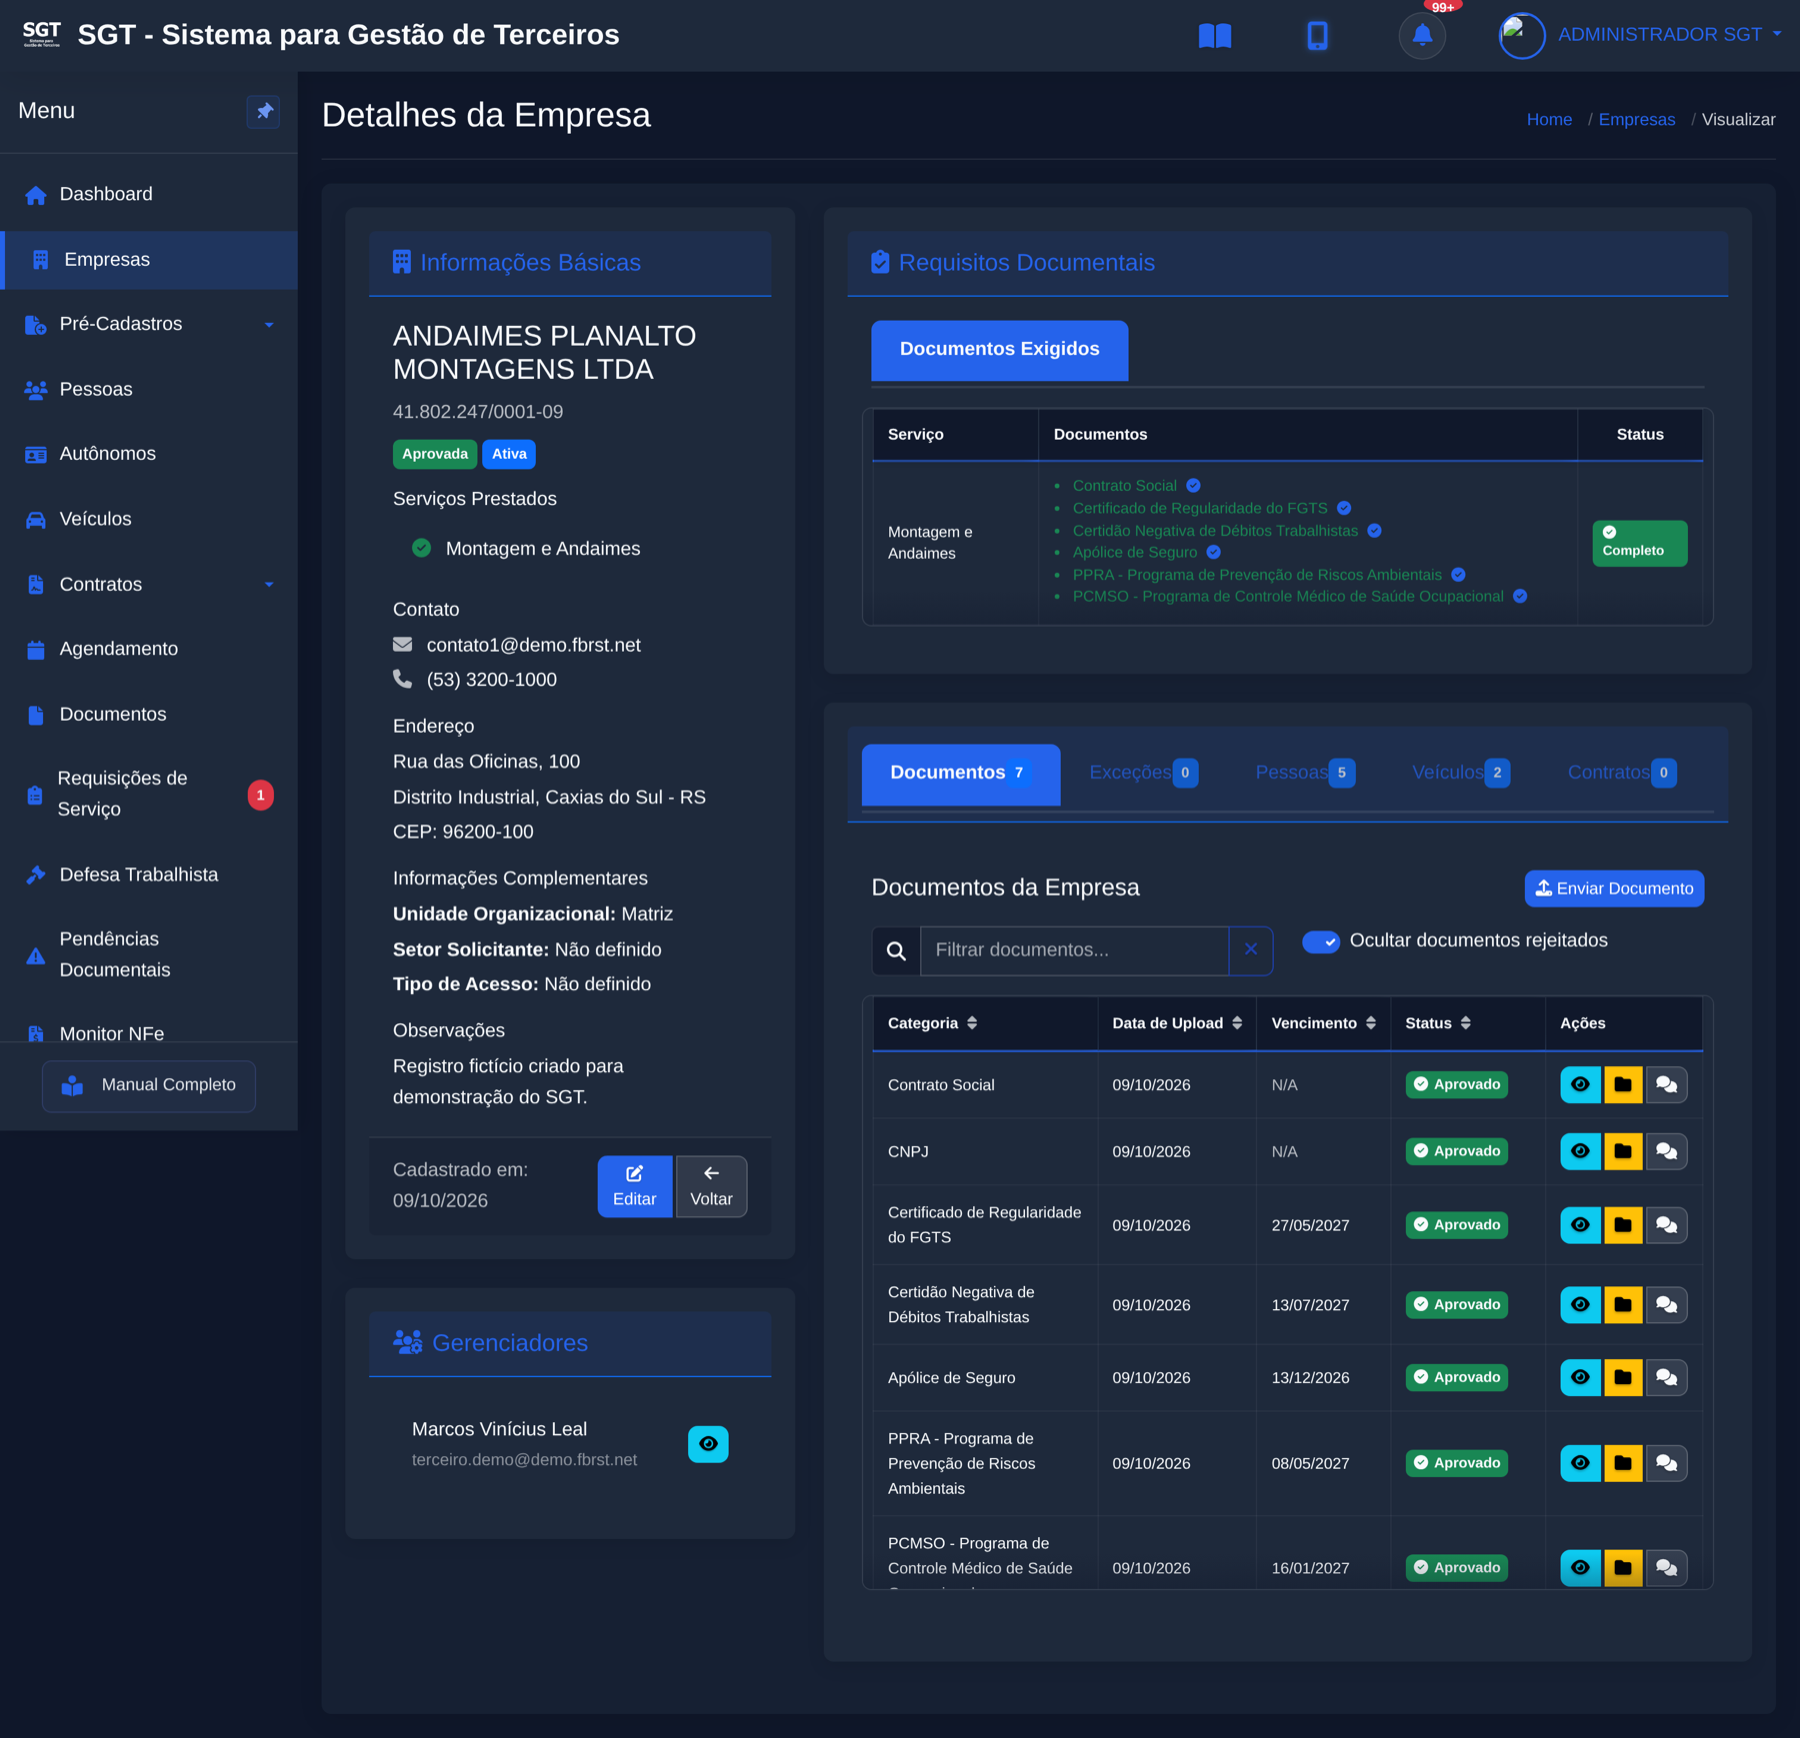Clear the document filter with X icon
Viewport: 1800px width, 1738px height.
coord(1251,950)
